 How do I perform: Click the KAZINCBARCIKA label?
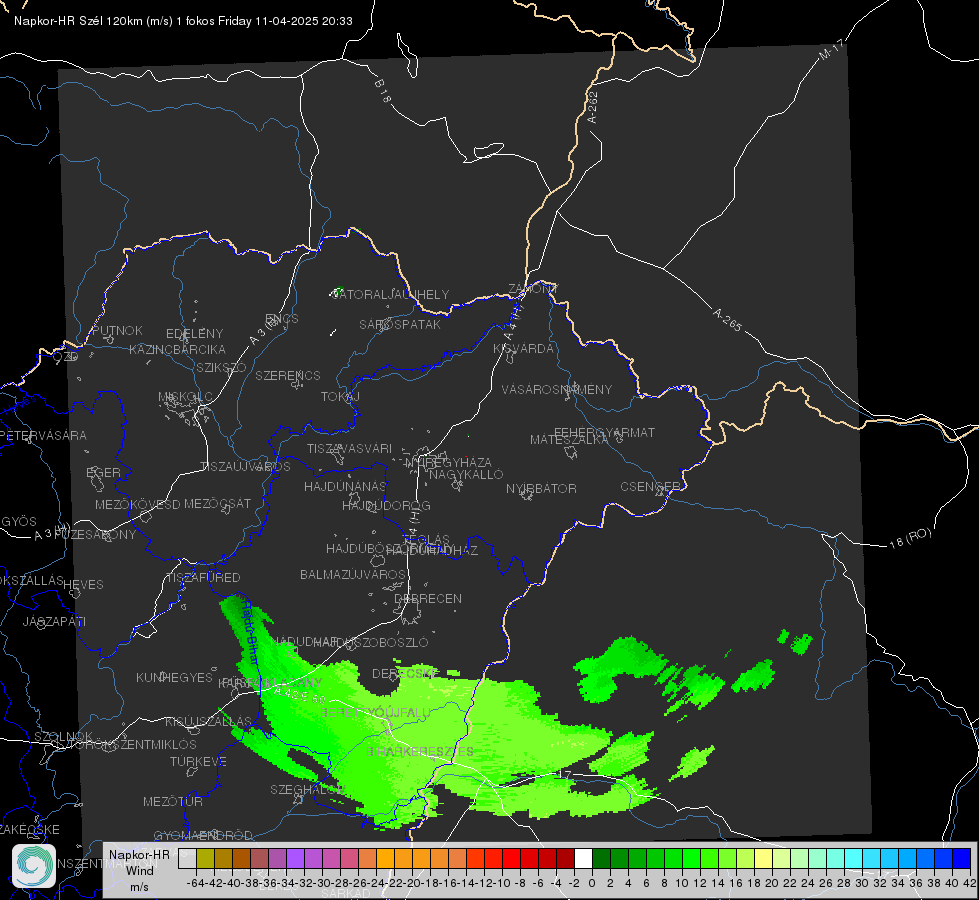(177, 349)
